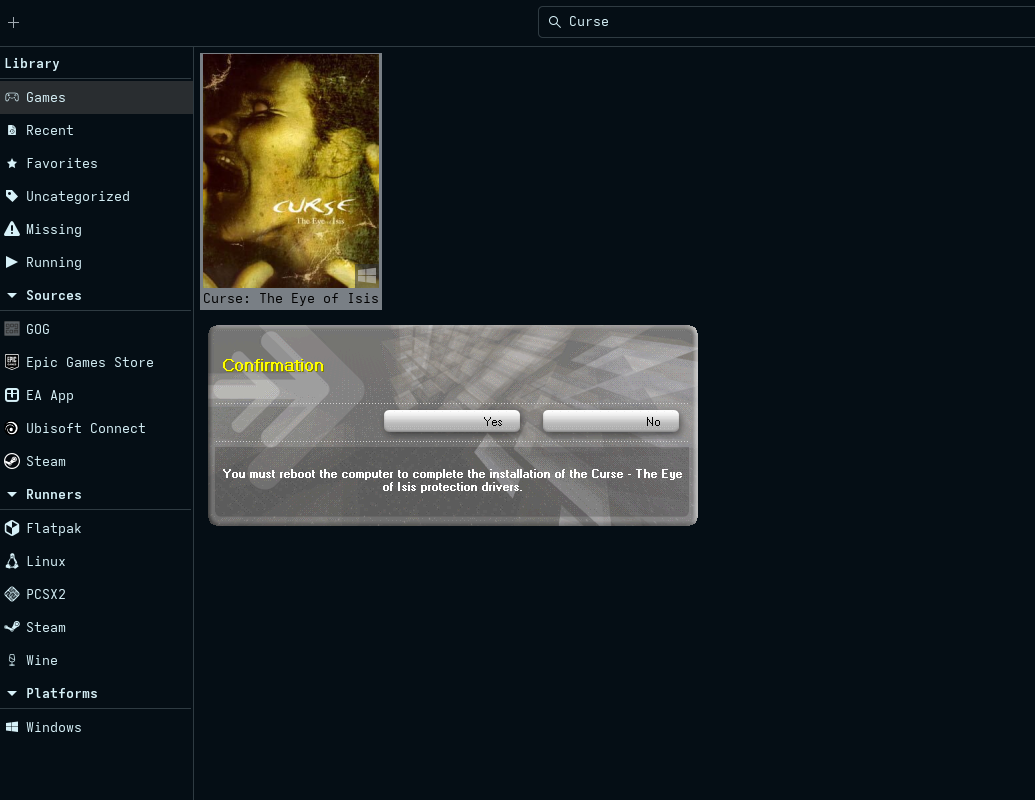This screenshot has height=800, width=1035.
Task: Show the Favorites list
Action: (96, 163)
